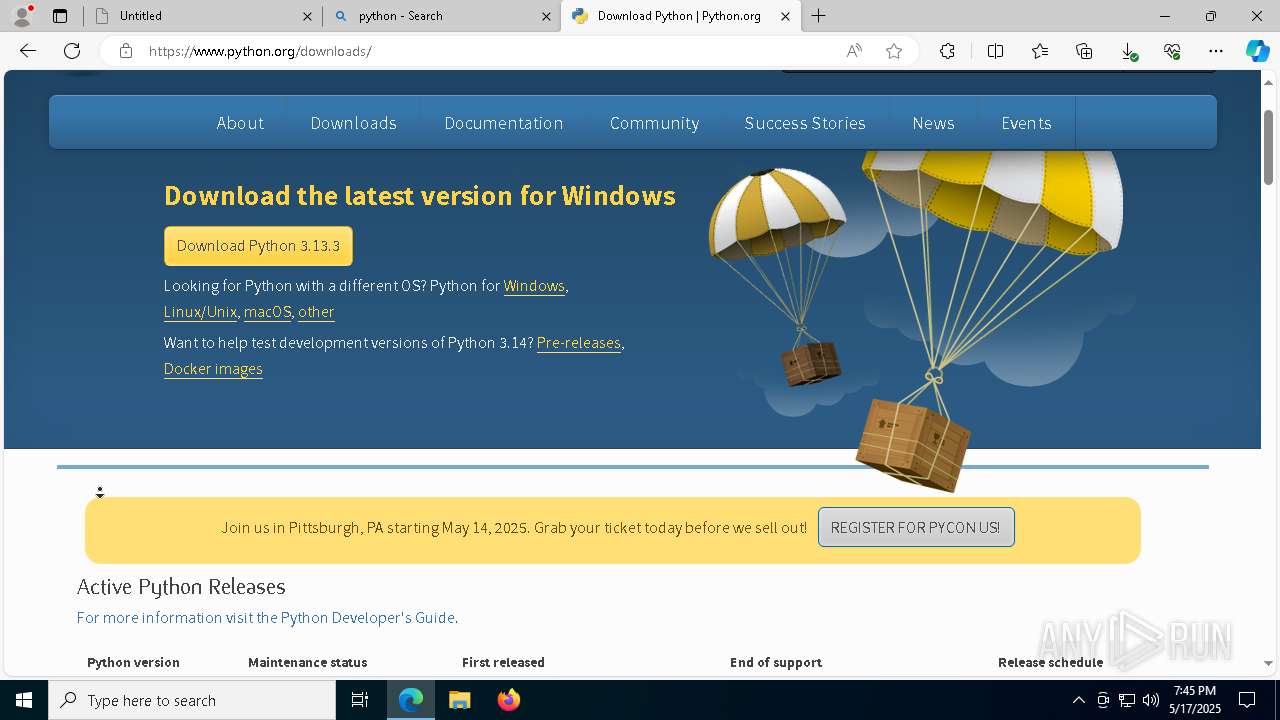Reload the page with refresh icon
The width and height of the screenshot is (1280, 720).
[72, 51]
